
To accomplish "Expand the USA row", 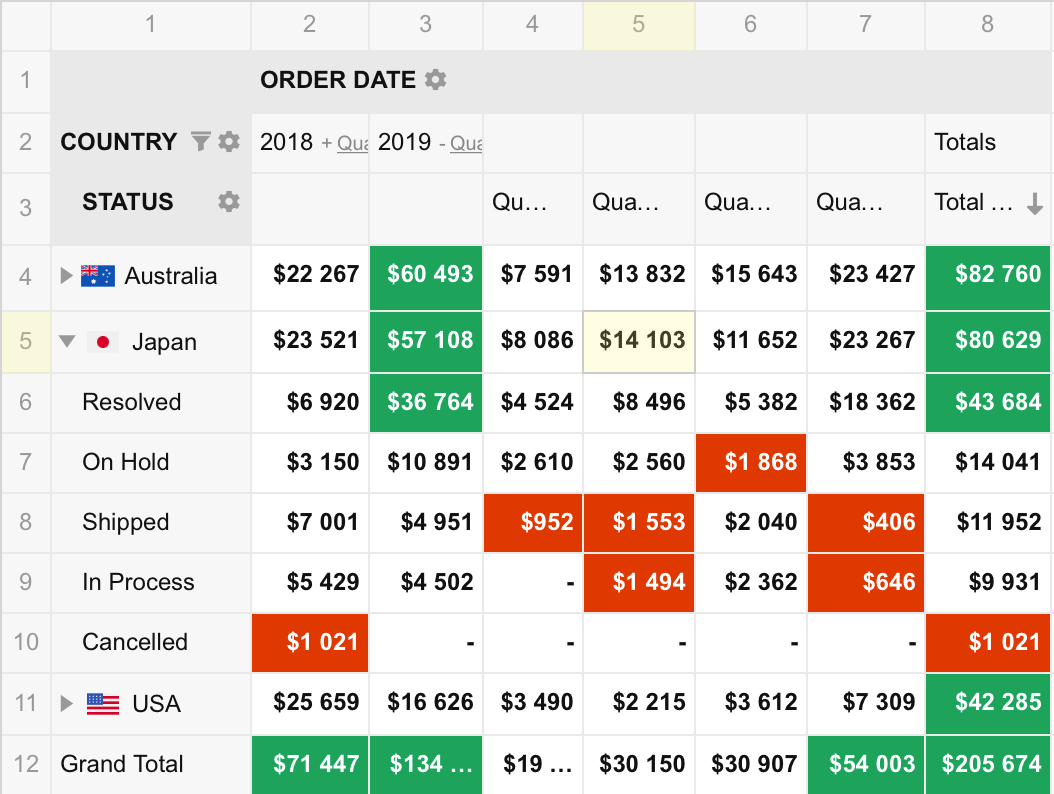I will pyautogui.click(x=64, y=703).
